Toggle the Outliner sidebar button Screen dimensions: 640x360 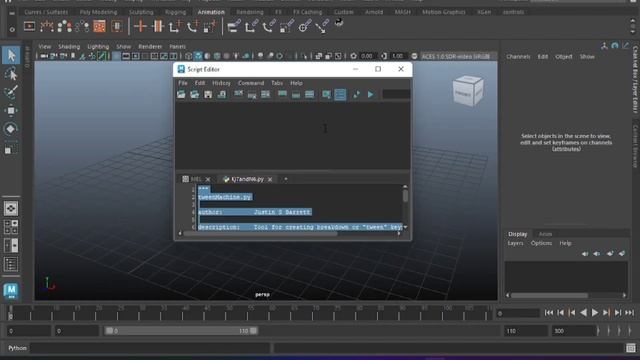(11, 264)
